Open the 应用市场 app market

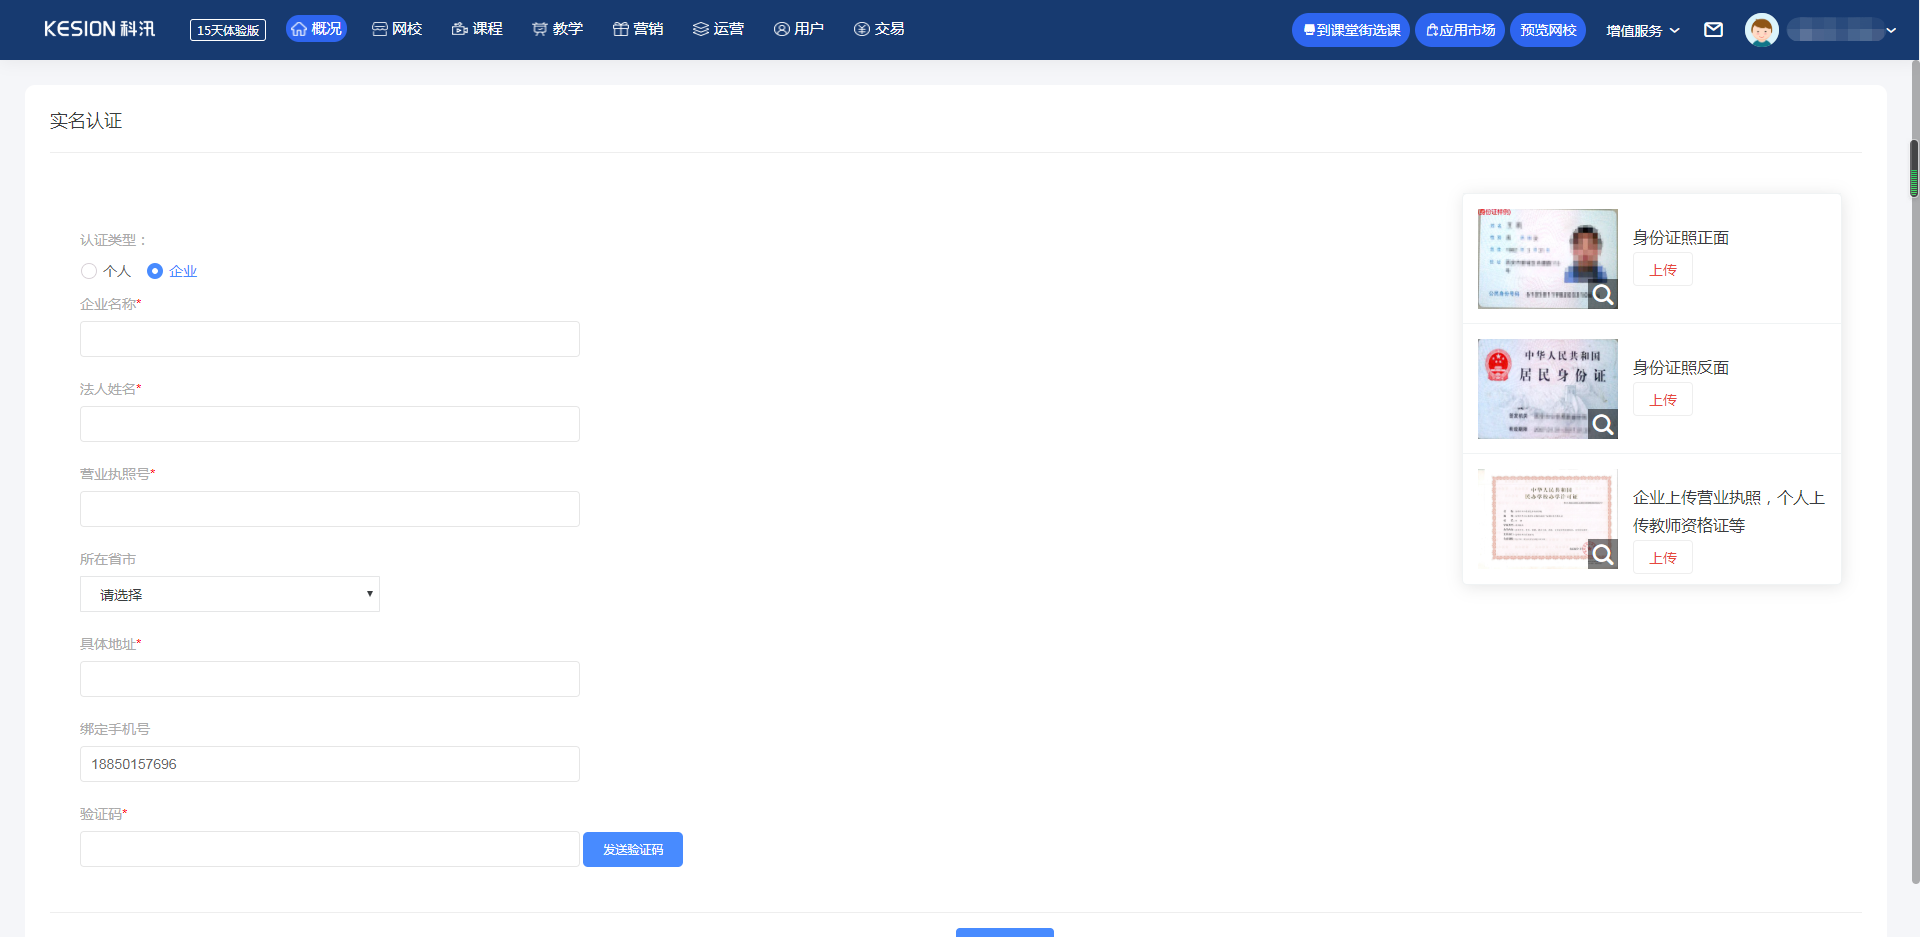1460,30
